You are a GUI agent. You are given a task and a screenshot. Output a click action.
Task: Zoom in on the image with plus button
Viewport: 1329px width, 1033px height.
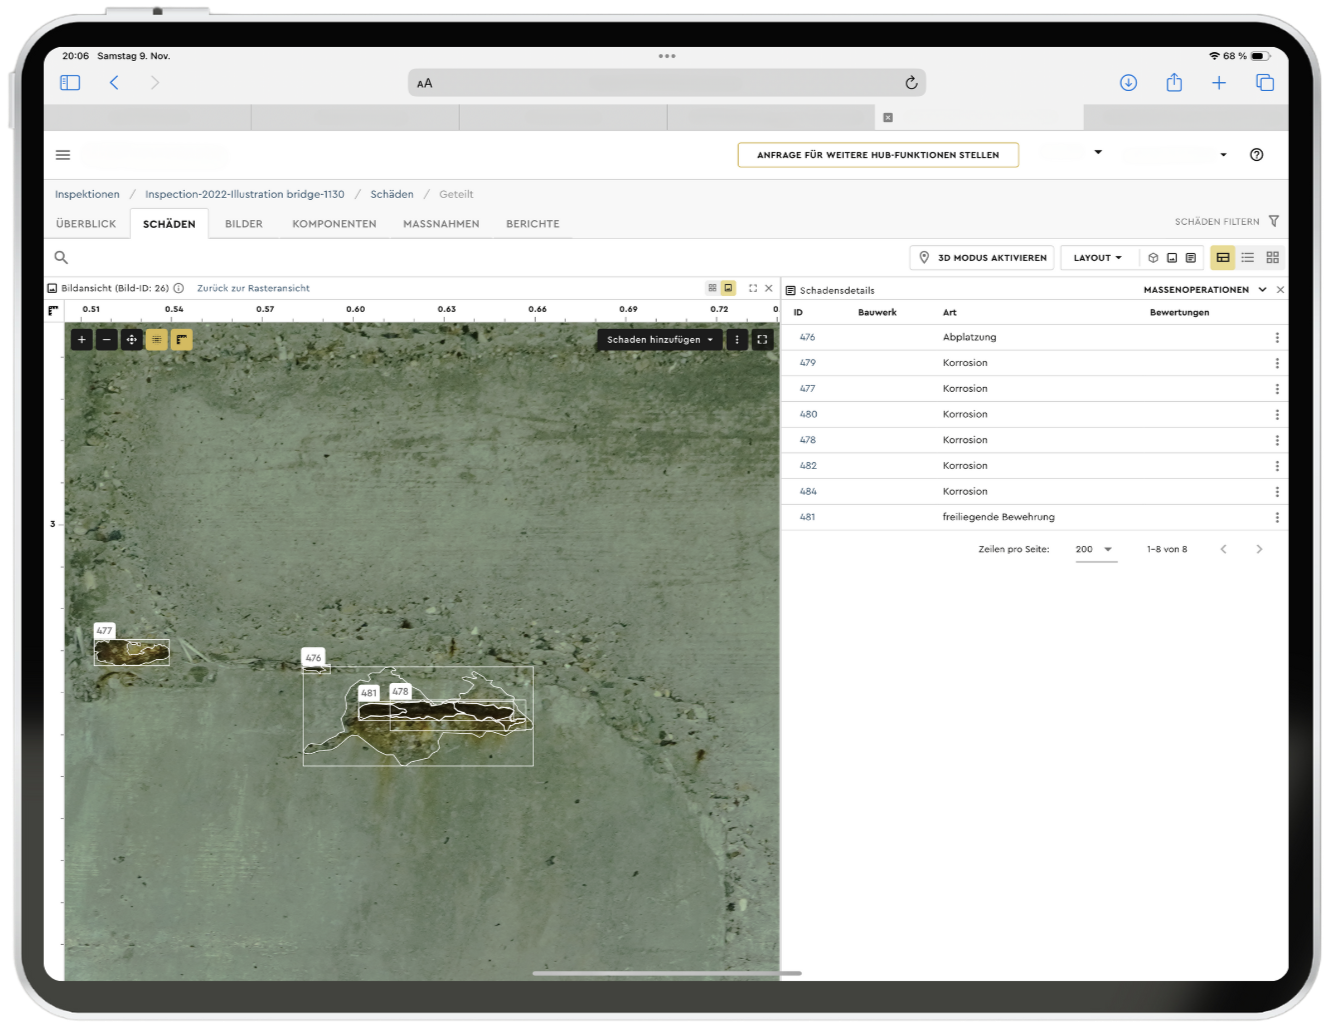82,340
